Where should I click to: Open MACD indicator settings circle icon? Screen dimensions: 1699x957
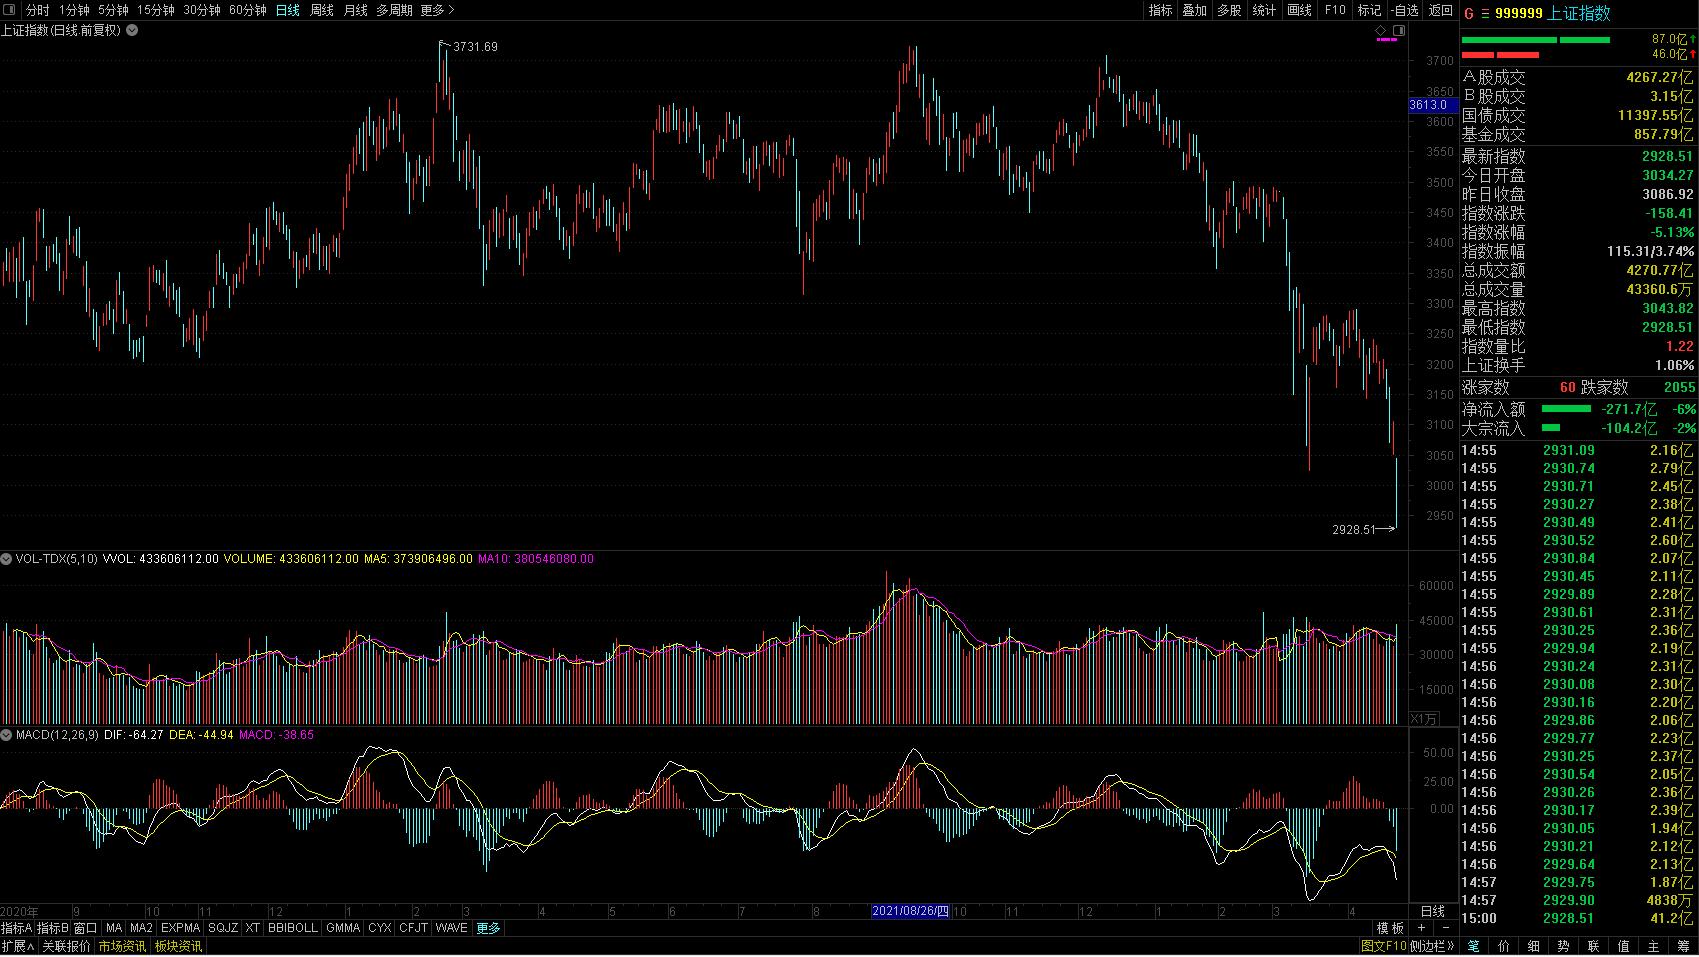pyautogui.click(x=7, y=735)
